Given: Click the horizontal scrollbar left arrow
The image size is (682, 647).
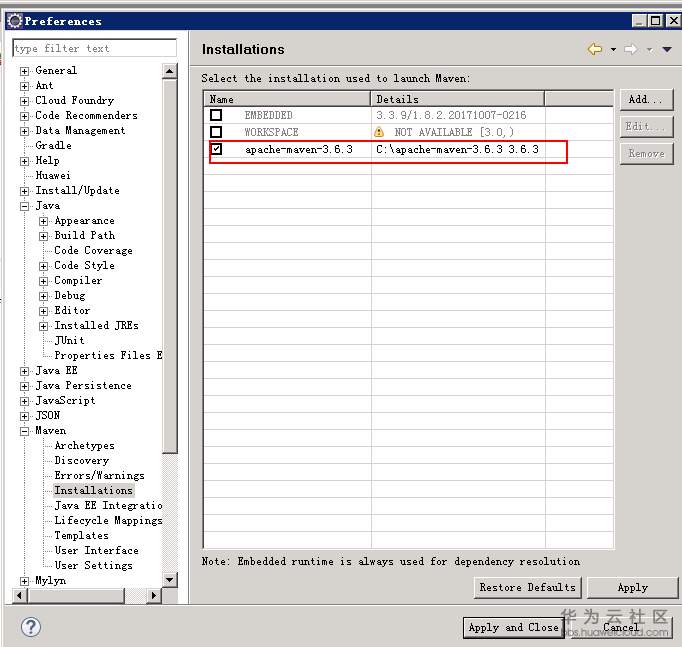Looking at the screenshot, I should tap(20, 595).
